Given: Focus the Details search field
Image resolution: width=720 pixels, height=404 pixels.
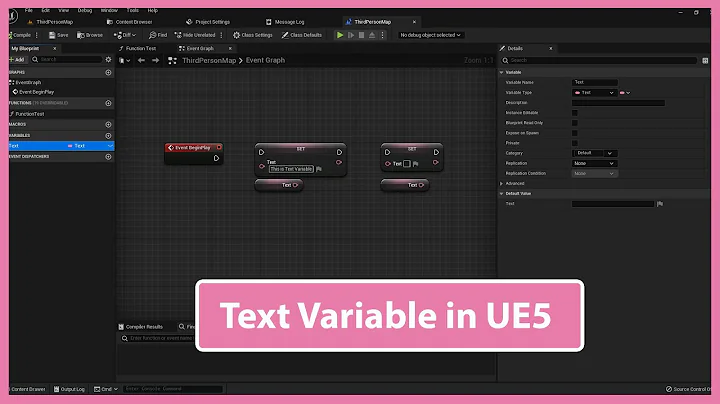Looking at the screenshot, I should coord(599,61).
